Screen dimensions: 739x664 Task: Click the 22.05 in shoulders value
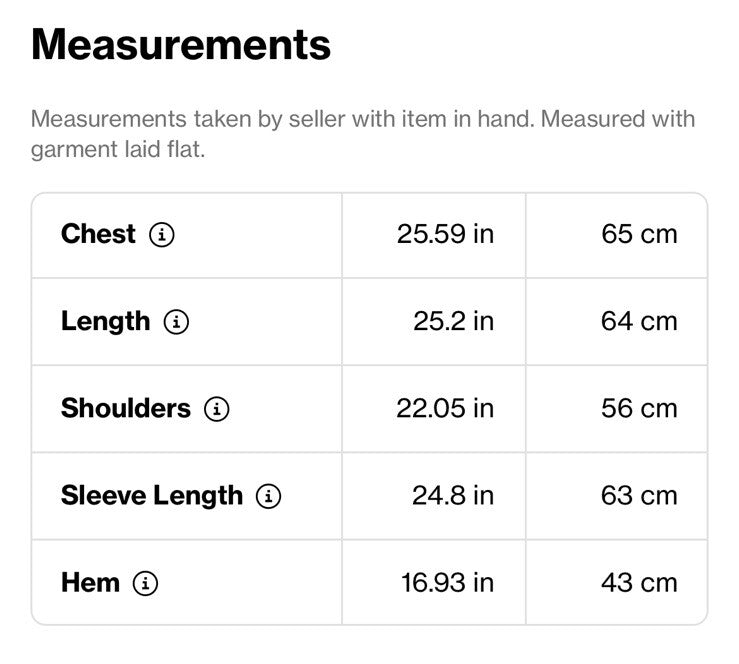coord(445,409)
